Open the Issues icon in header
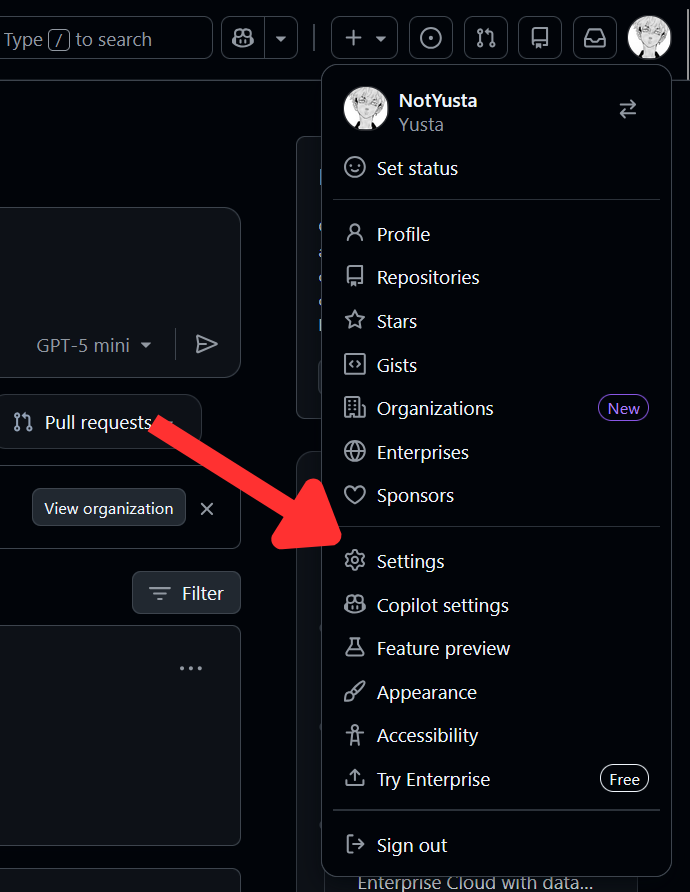 [x=431, y=39]
